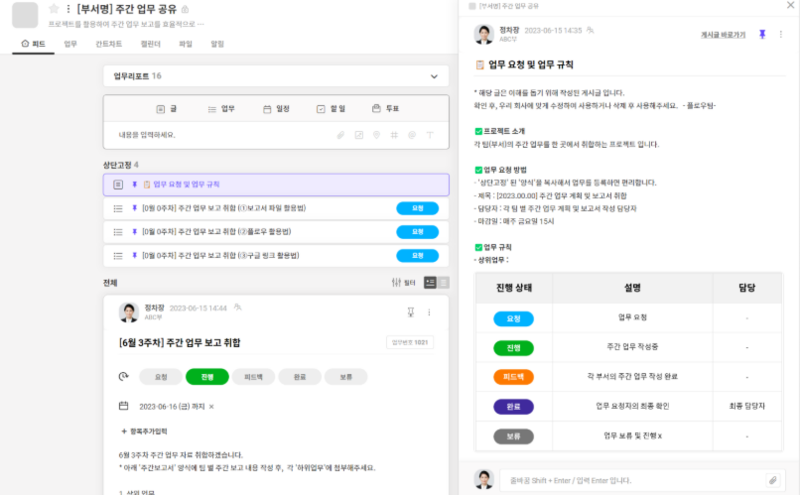Open the 캘린더 tab
The height and width of the screenshot is (495, 800).
(151, 44)
